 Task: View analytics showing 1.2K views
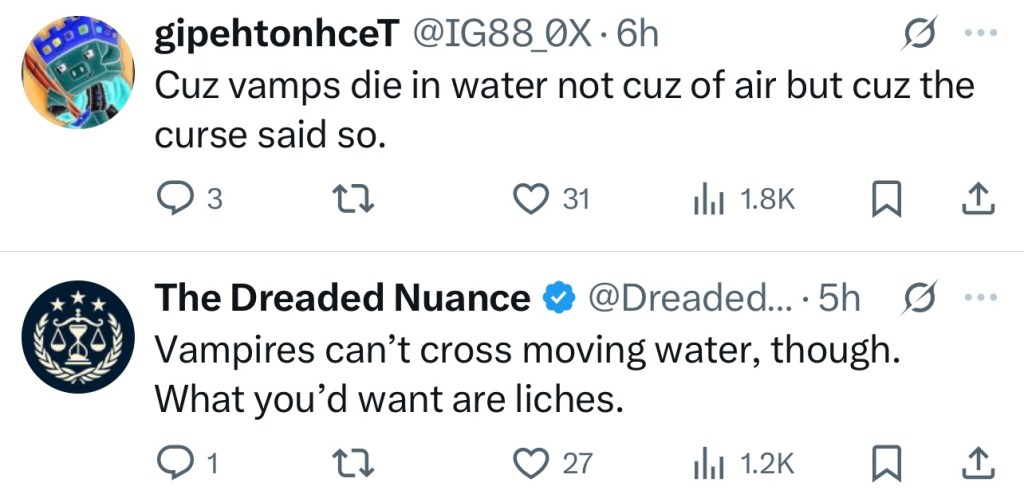click(706, 462)
